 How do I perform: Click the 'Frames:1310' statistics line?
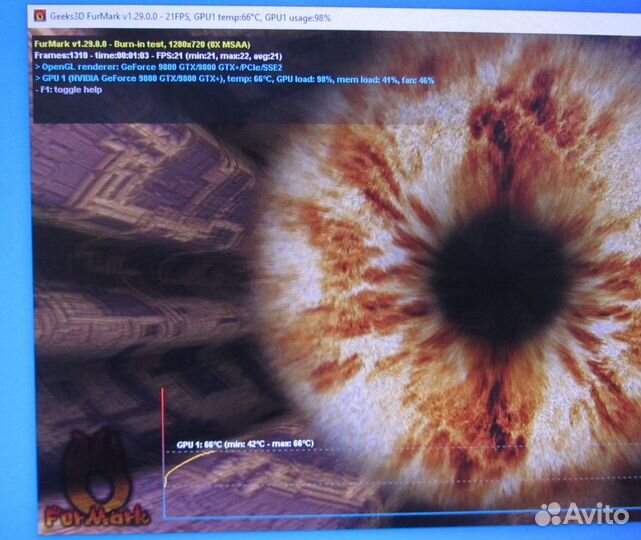pyautogui.click(x=158, y=56)
